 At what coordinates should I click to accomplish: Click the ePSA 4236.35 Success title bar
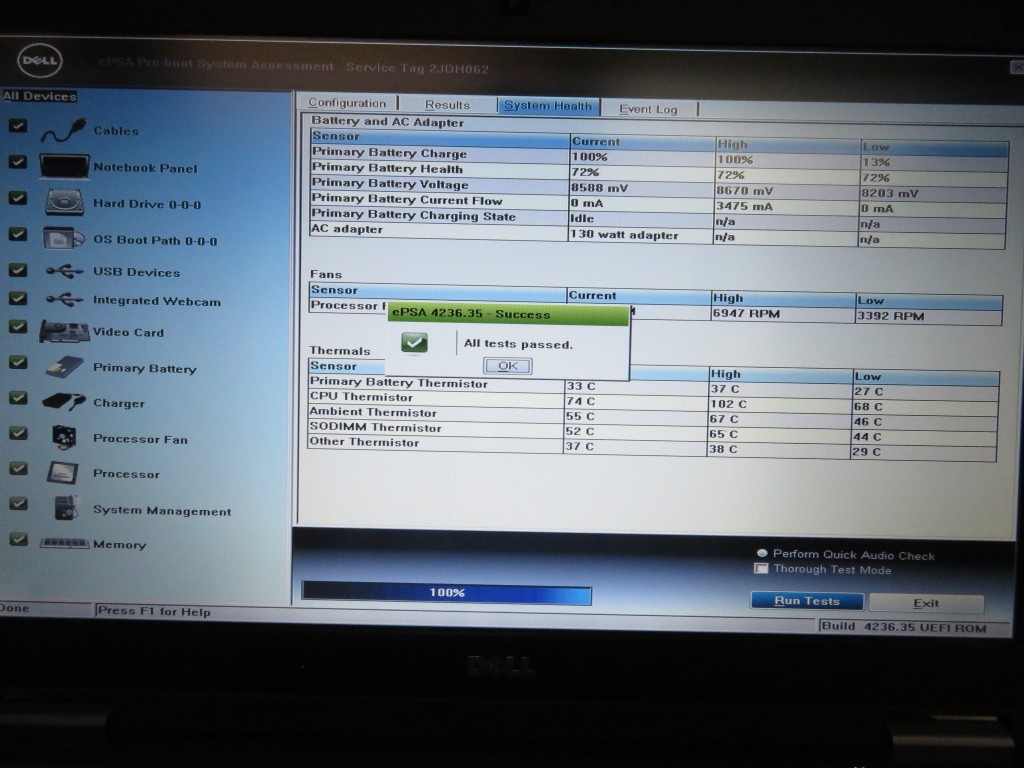509,314
